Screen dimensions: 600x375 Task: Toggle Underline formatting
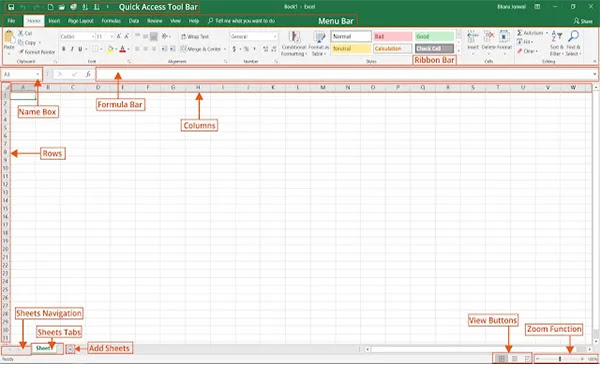point(80,49)
